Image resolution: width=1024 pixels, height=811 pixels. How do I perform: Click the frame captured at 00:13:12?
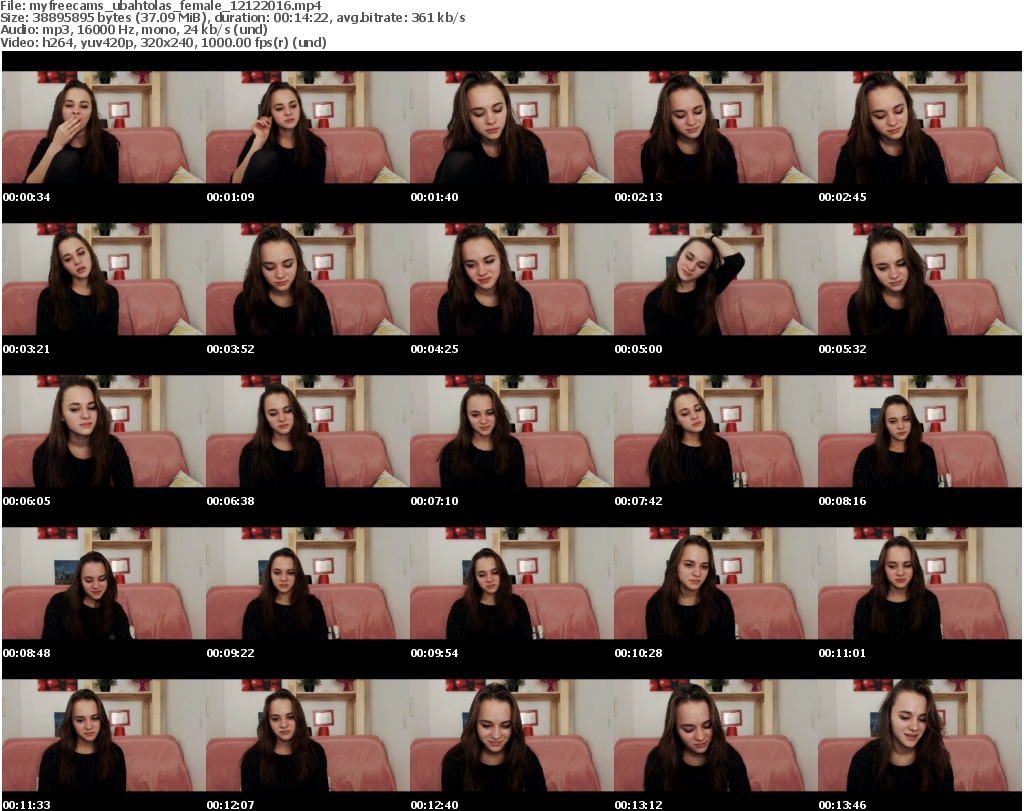[x=715, y=736]
